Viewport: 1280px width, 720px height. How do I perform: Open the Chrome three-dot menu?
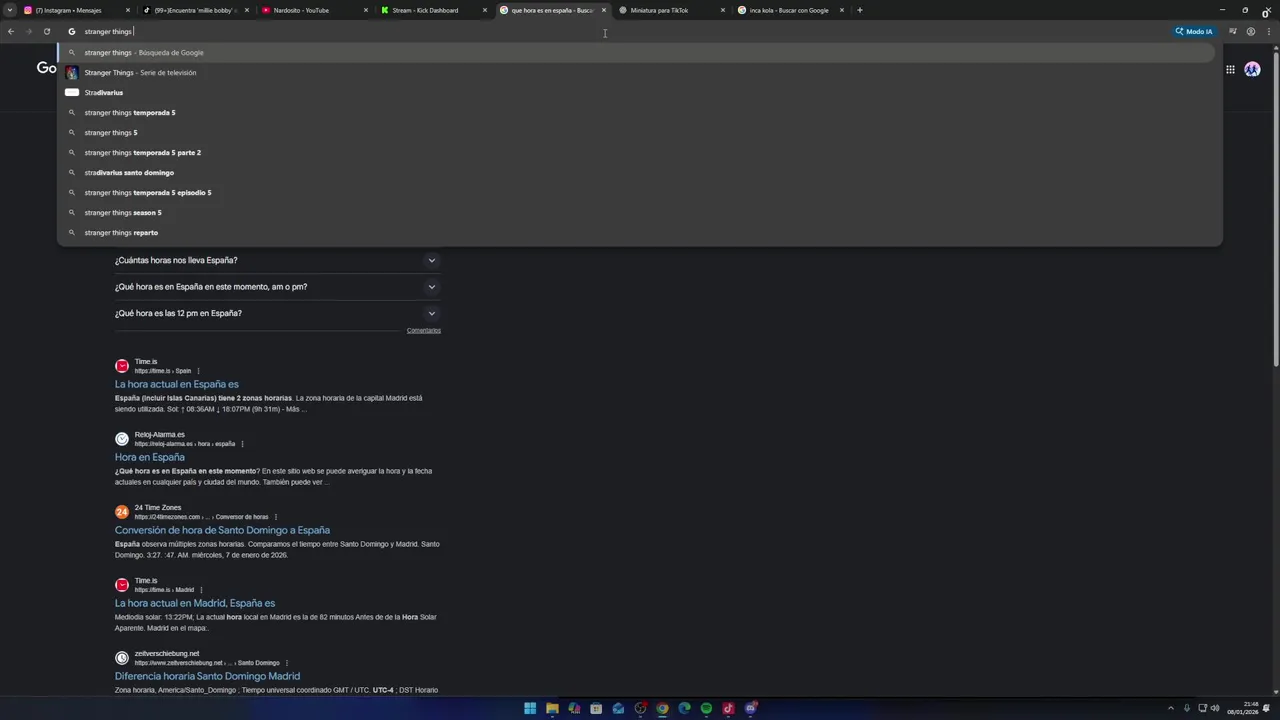[x=1269, y=31]
